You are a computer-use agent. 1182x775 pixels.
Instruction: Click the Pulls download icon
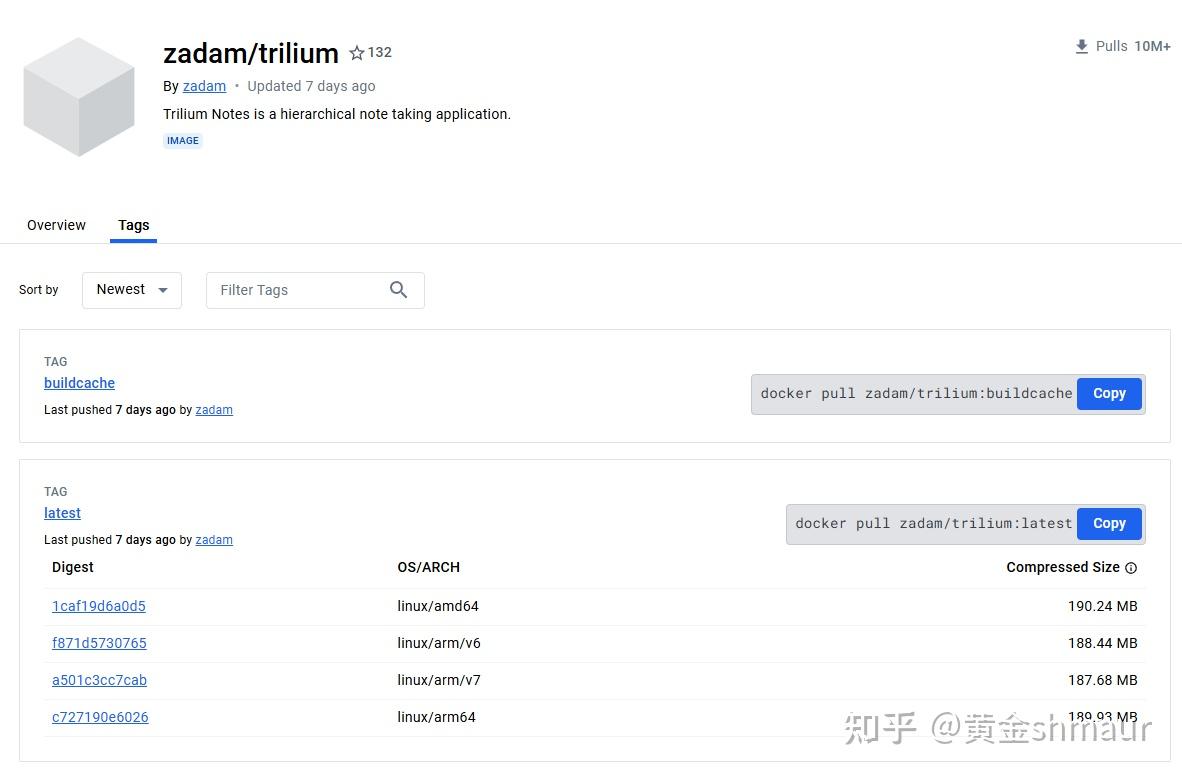[x=1081, y=46]
